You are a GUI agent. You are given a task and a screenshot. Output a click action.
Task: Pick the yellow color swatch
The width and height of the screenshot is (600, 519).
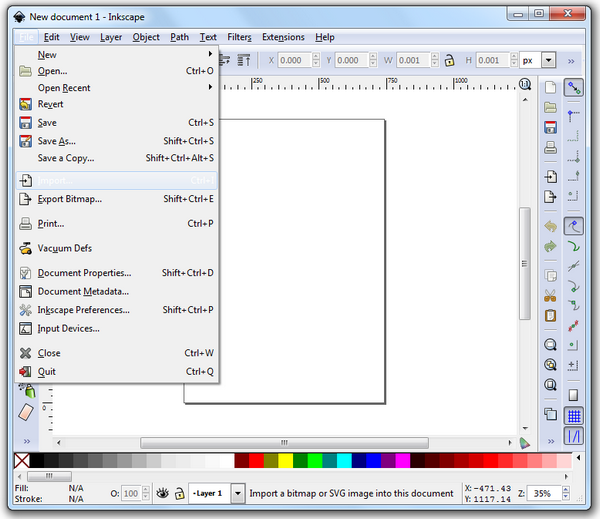coord(285,460)
